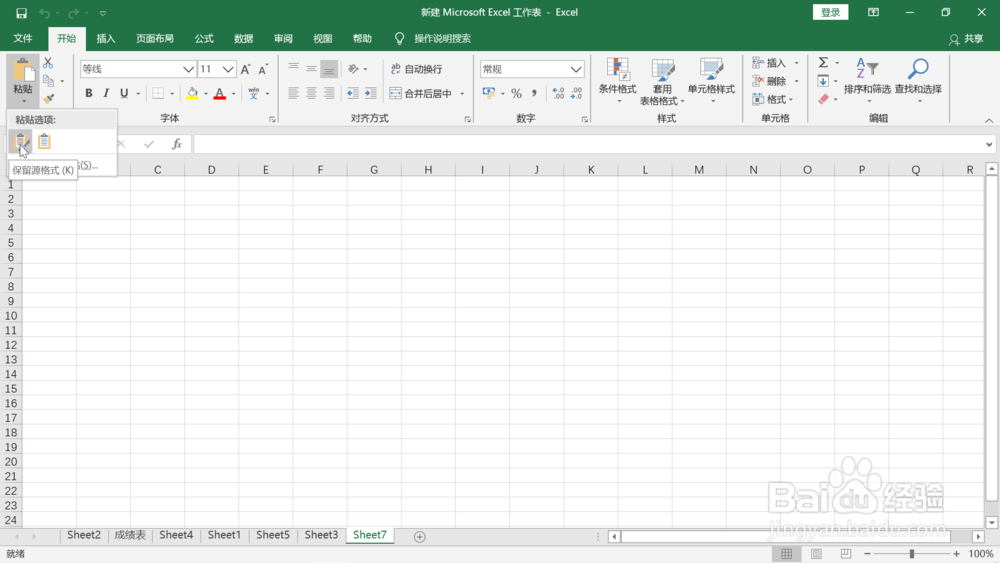Expand the font color dropdown arrow
Viewport: 1000px width, 563px height.
[x=233, y=94]
